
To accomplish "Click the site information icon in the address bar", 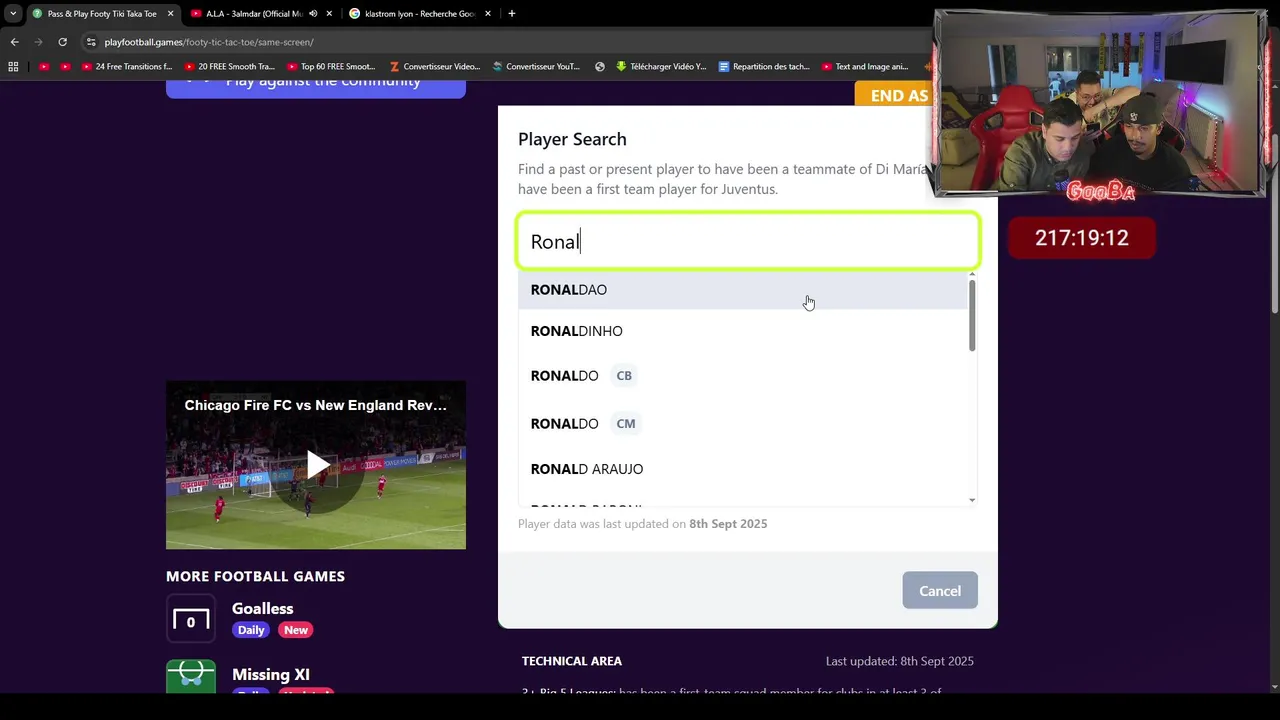I will pyautogui.click(x=91, y=42).
